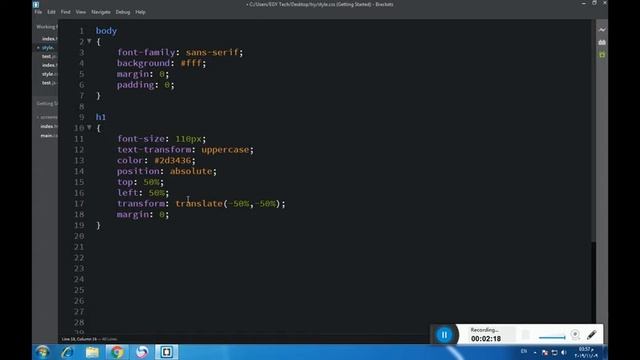Click the round blue taskbar icon beside Chrome

(142, 352)
